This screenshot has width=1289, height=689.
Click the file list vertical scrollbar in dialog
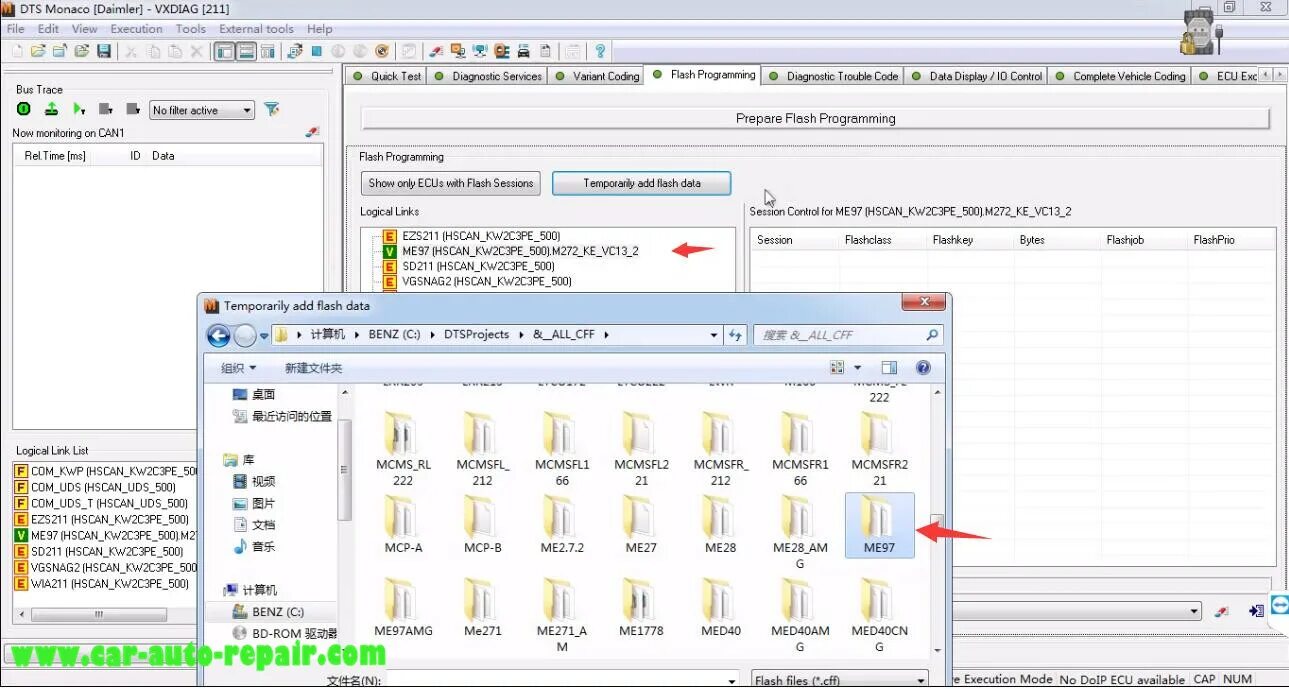[937, 520]
